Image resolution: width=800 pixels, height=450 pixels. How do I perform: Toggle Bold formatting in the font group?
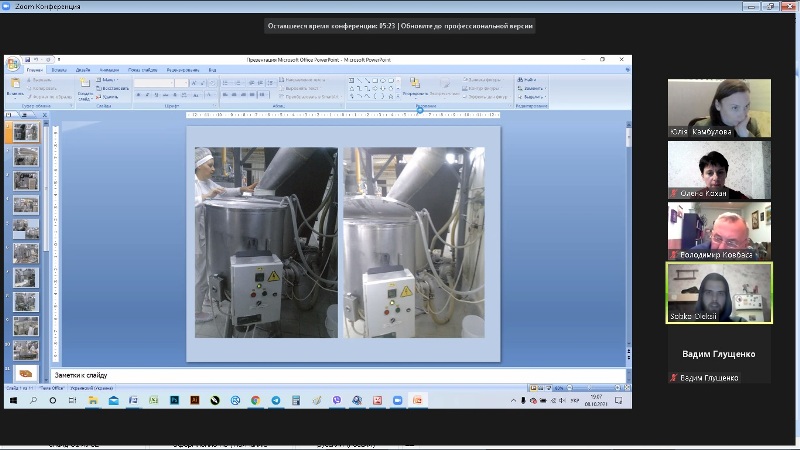(x=139, y=96)
